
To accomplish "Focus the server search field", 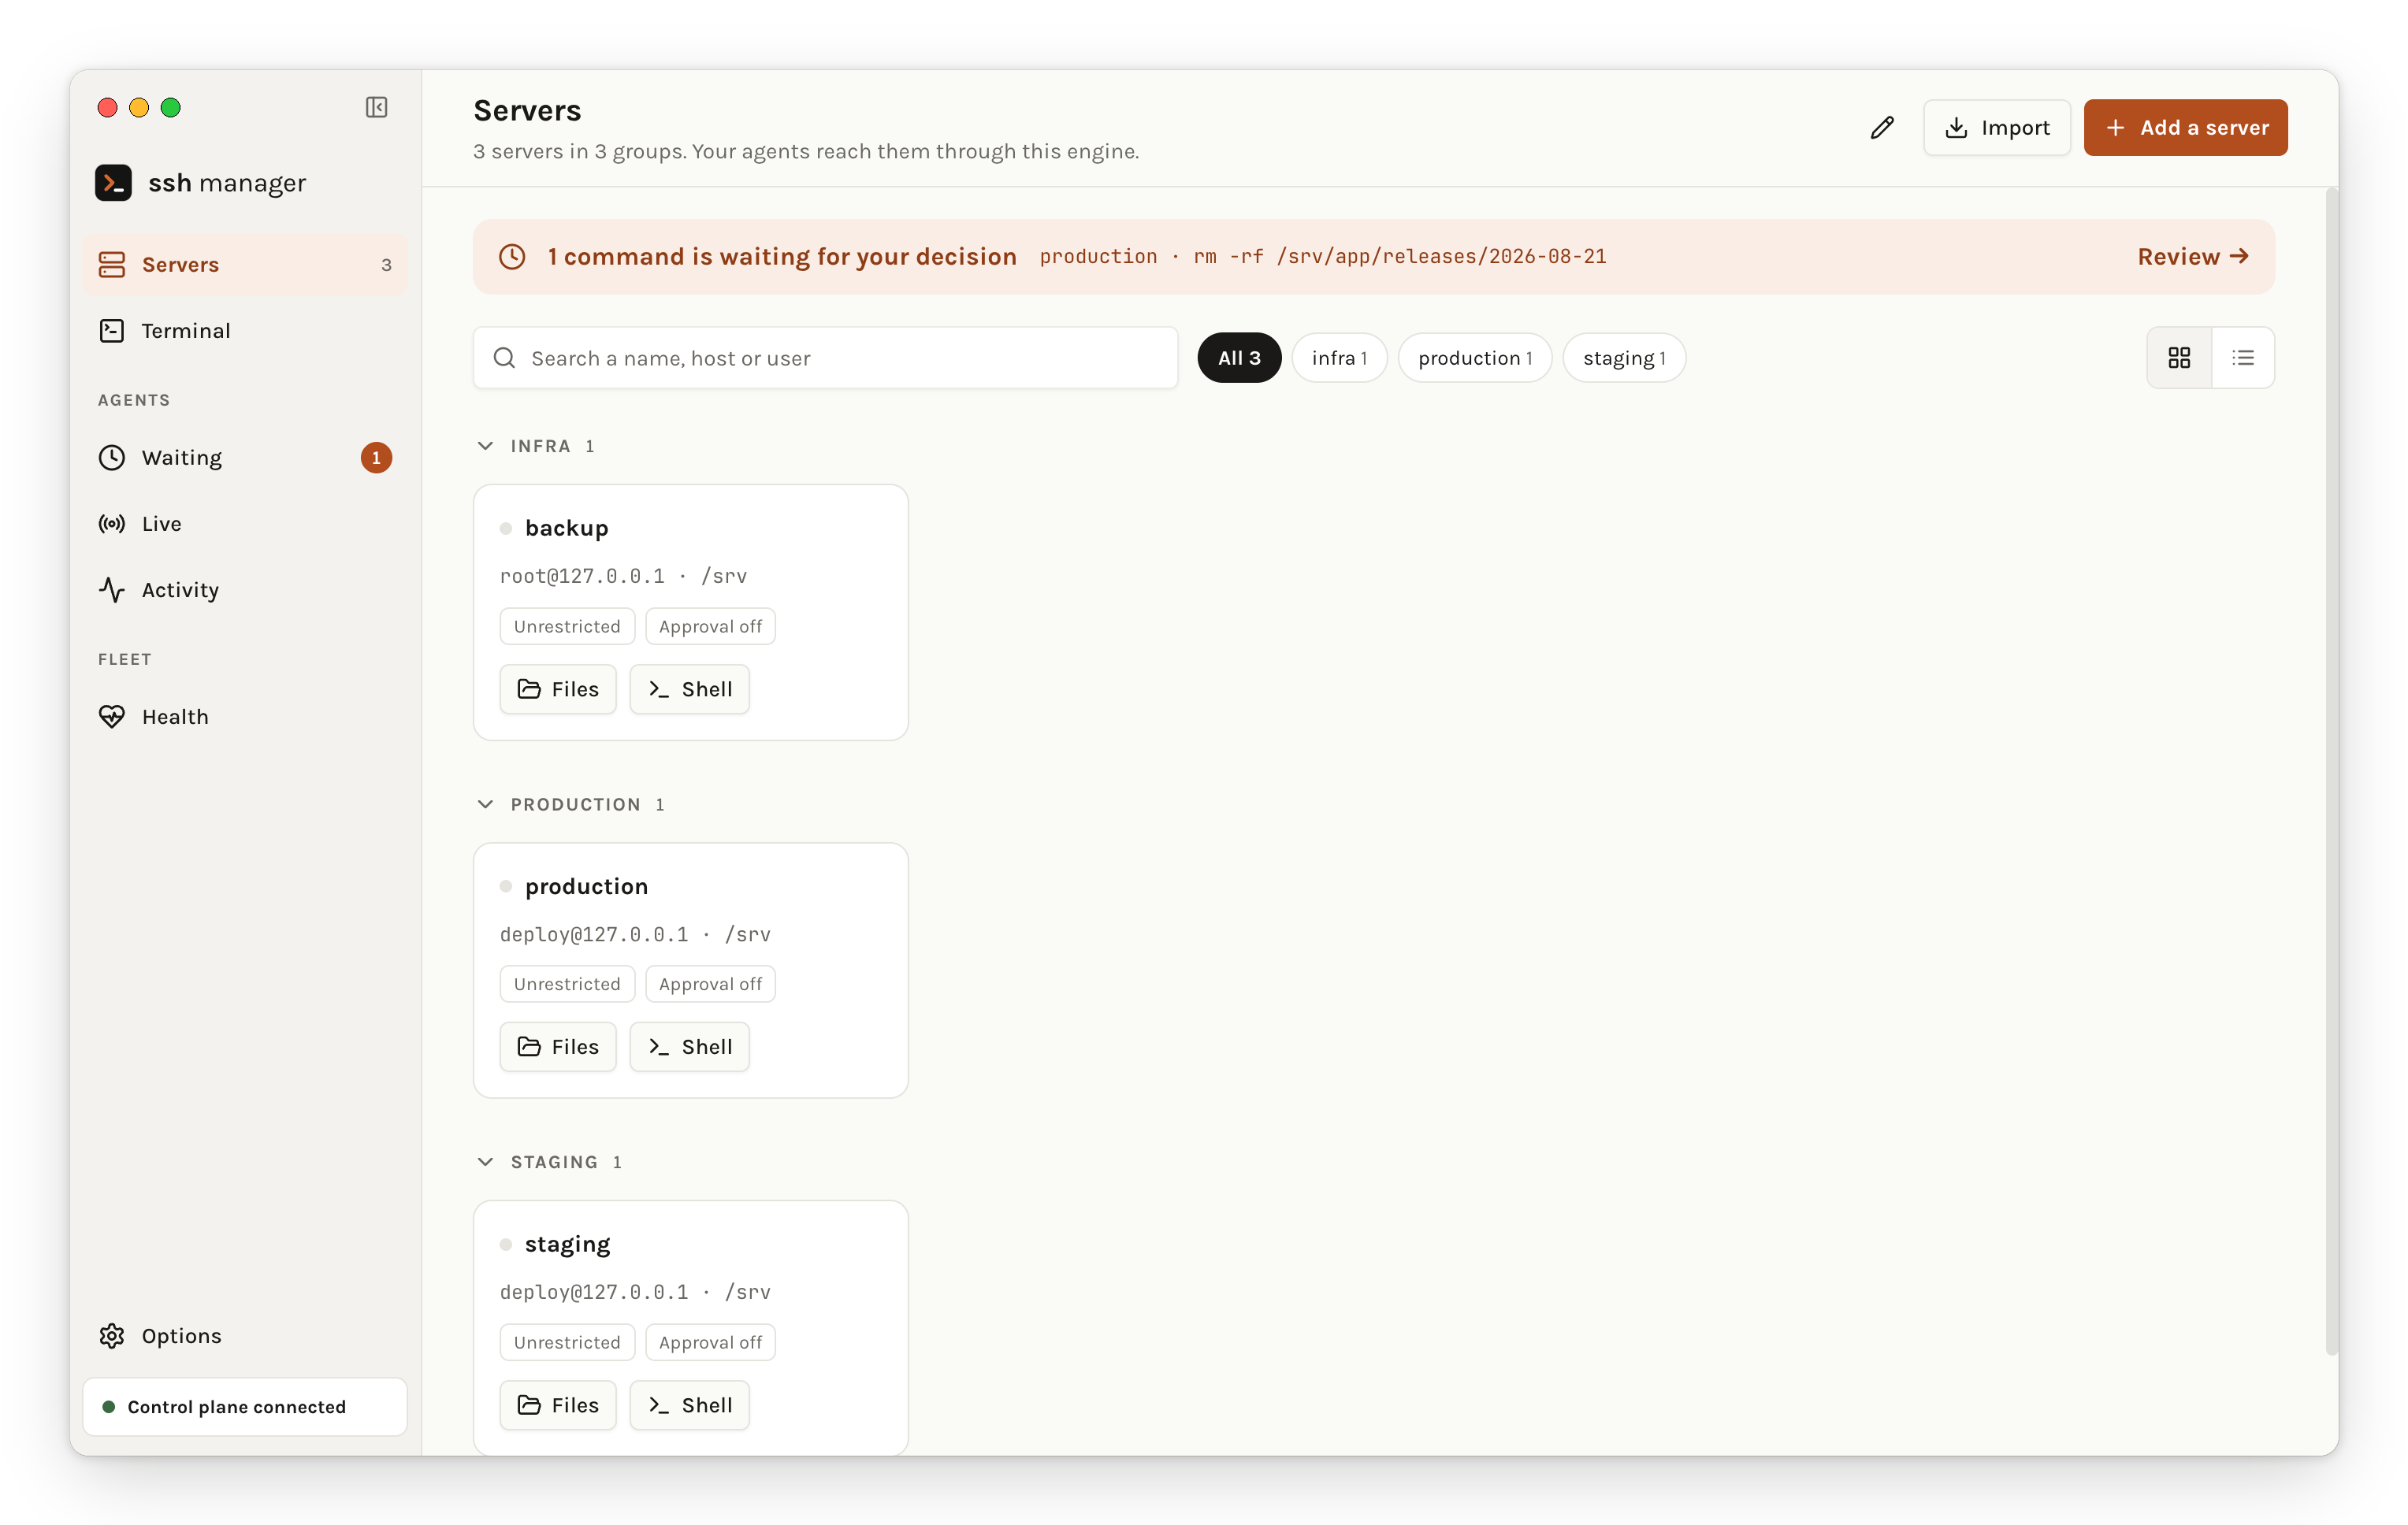I will (825, 358).
